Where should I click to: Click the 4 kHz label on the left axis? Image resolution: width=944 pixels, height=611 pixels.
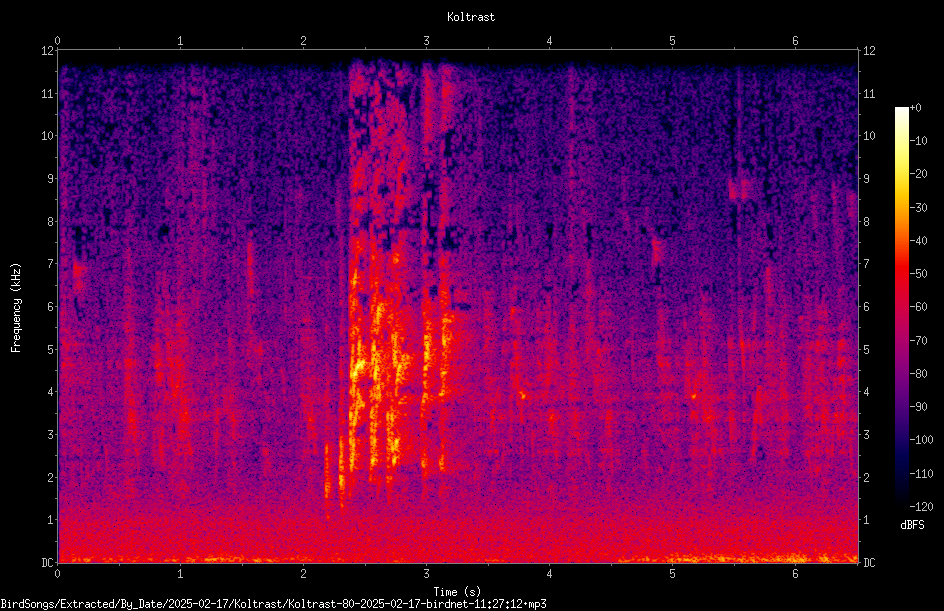click(x=51, y=392)
